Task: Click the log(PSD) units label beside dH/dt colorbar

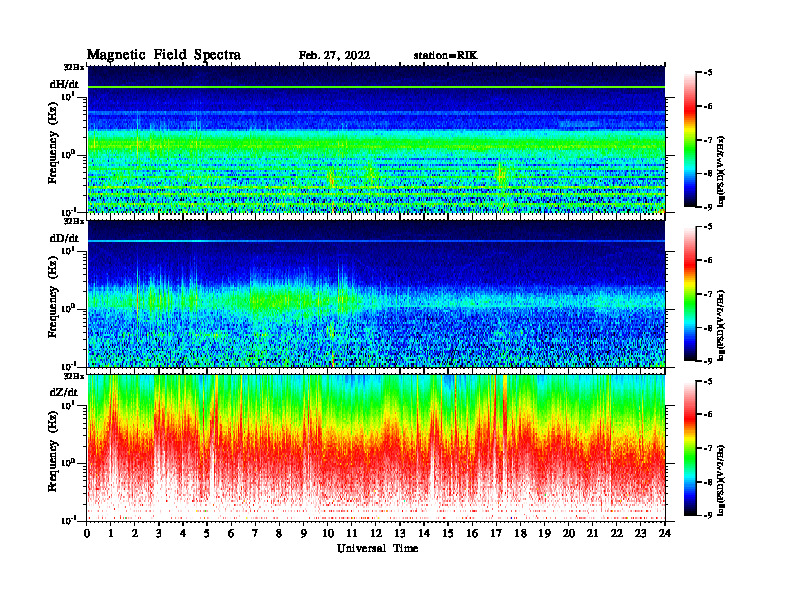Action: (x=721, y=171)
